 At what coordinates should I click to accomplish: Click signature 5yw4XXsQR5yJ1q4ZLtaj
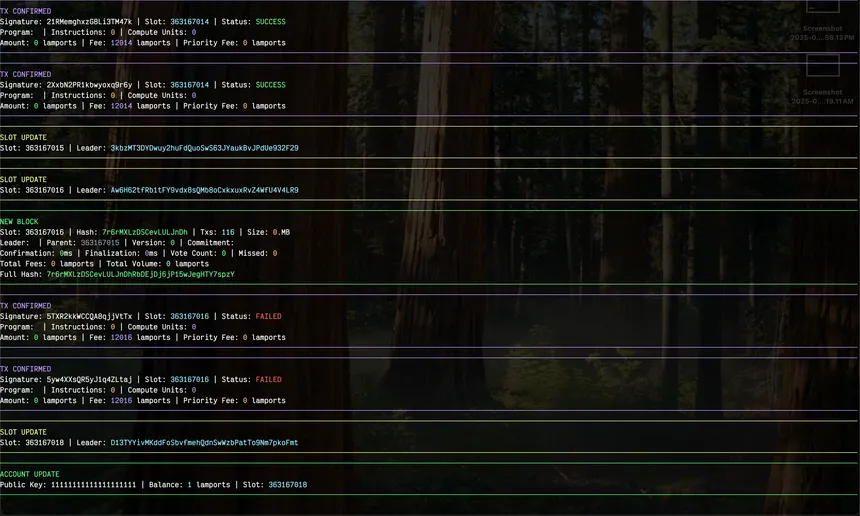click(x=89, y=380)
